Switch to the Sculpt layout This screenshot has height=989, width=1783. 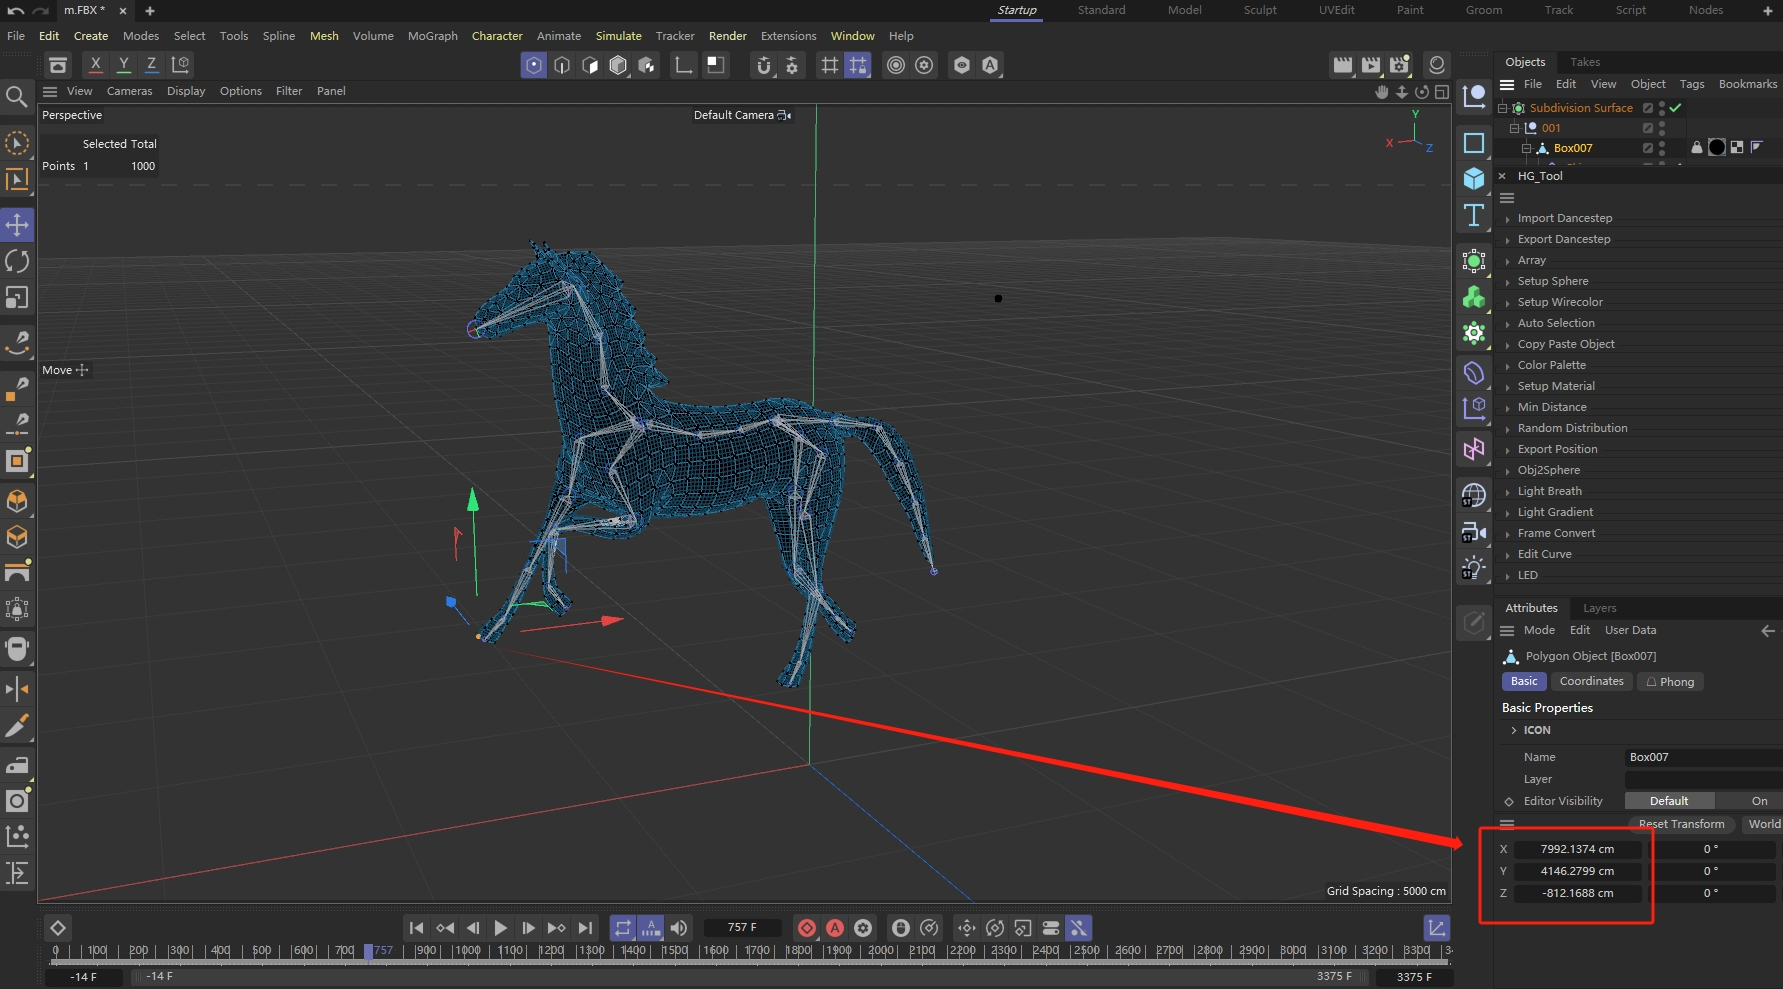pyautogui.click(x=1260, y=10)
